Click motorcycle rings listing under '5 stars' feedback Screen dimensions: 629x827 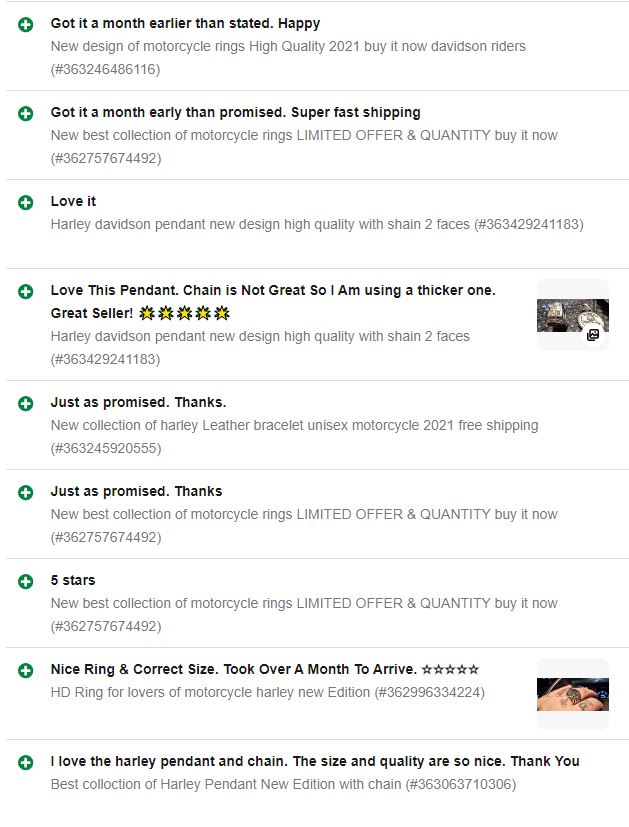click(304, 603)
